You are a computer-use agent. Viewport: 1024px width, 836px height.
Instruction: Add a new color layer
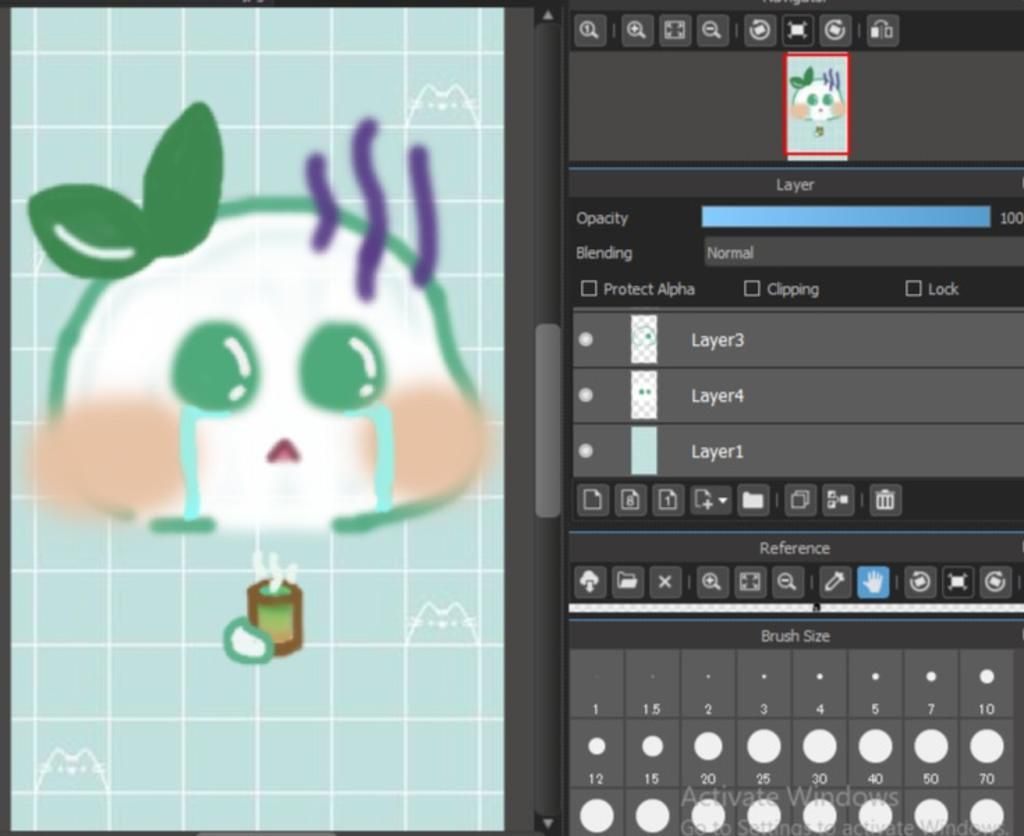(593, 500)
